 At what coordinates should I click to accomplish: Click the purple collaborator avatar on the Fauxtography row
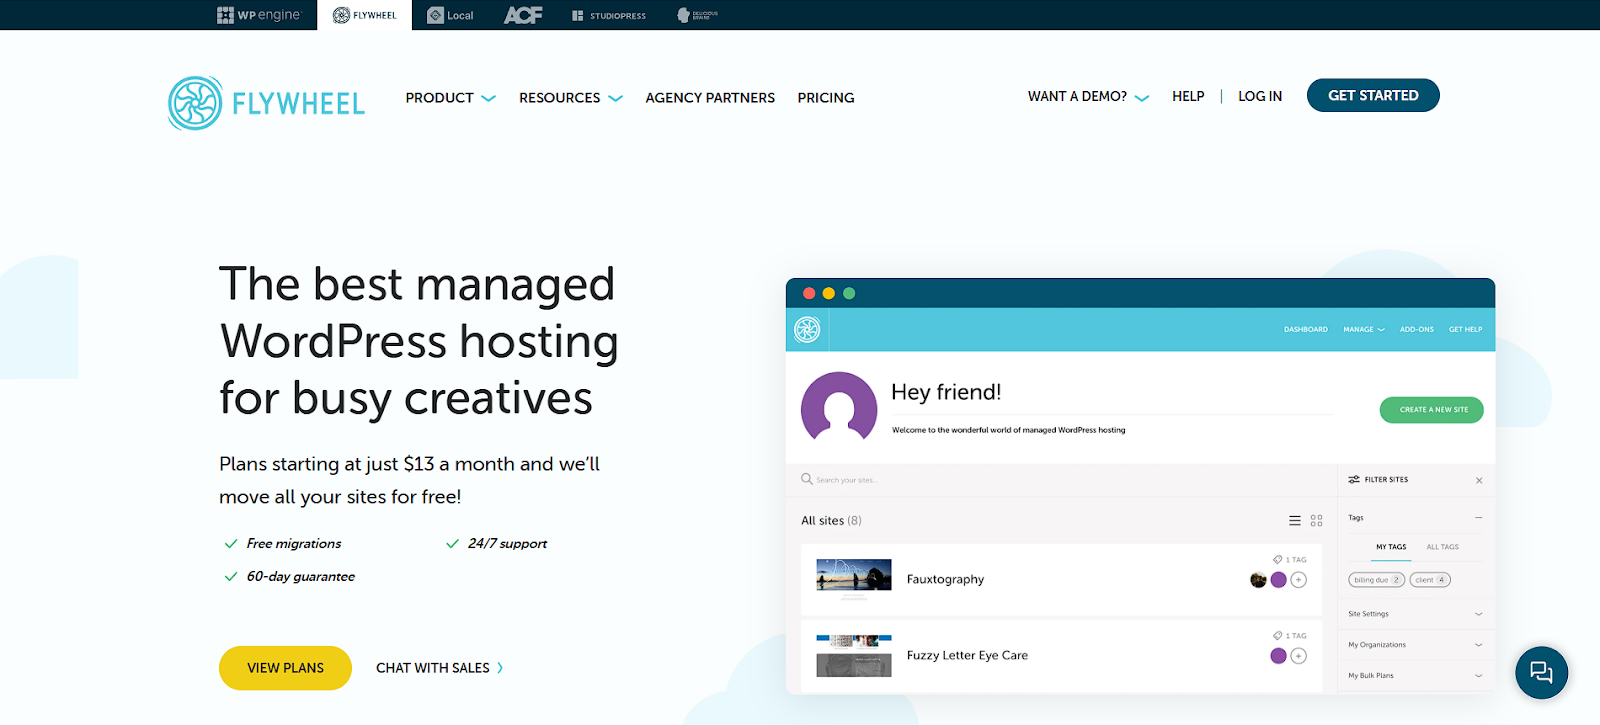tap(1278, 580)
